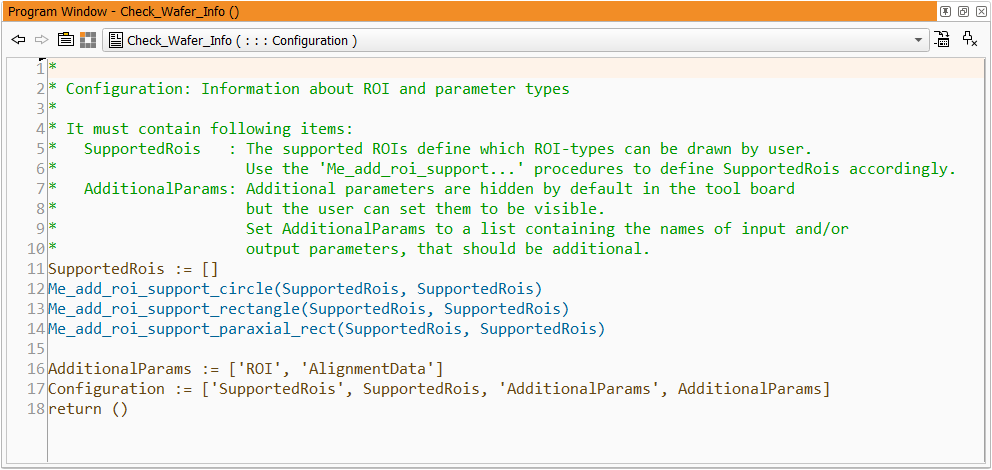Click the keyboard shortcut icon beside dropdown

[942, 40]
